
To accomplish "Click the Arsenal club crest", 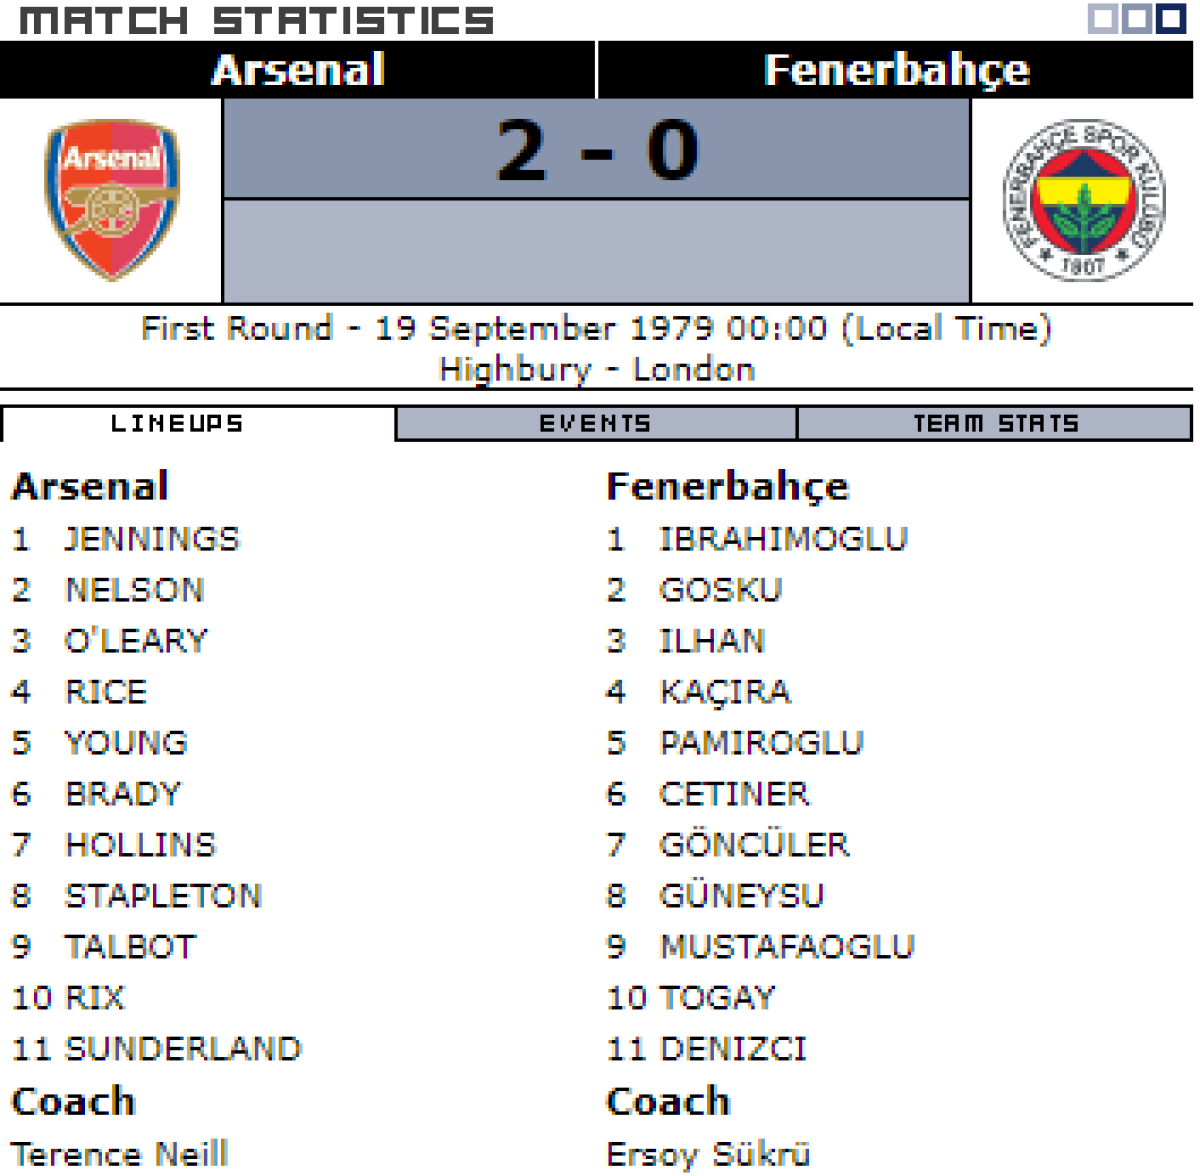I will point(112,200).
